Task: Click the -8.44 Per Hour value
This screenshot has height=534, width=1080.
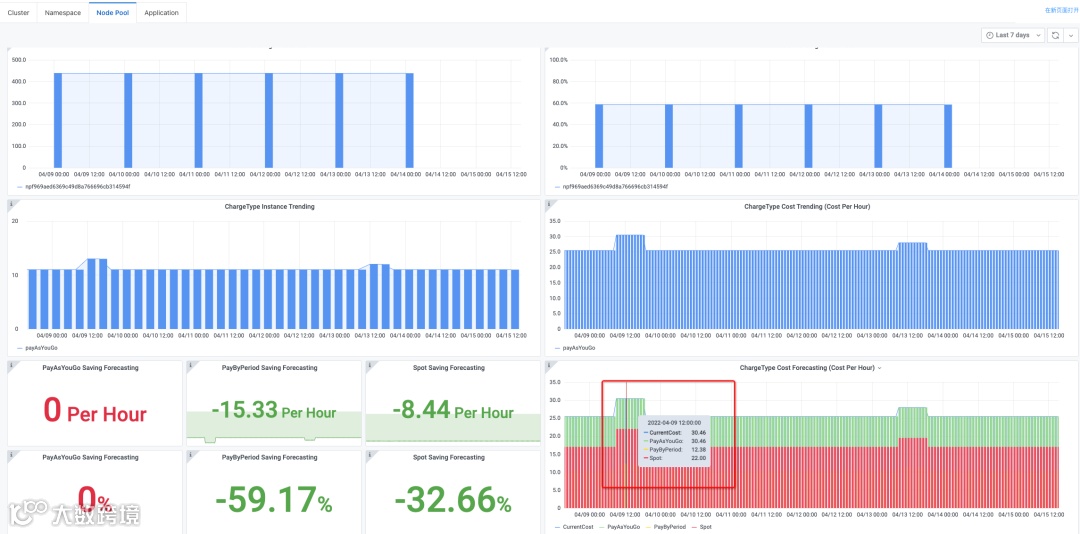Action: [453, 412]
